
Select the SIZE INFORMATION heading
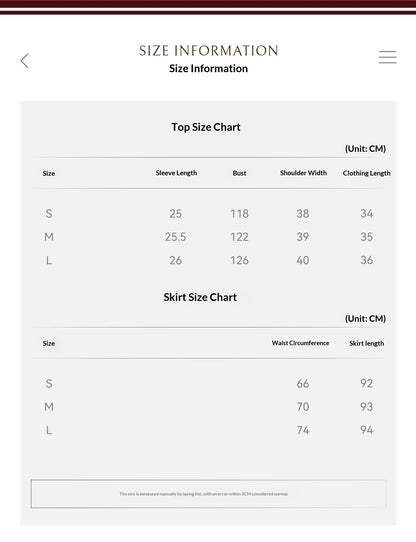point(209,50)
